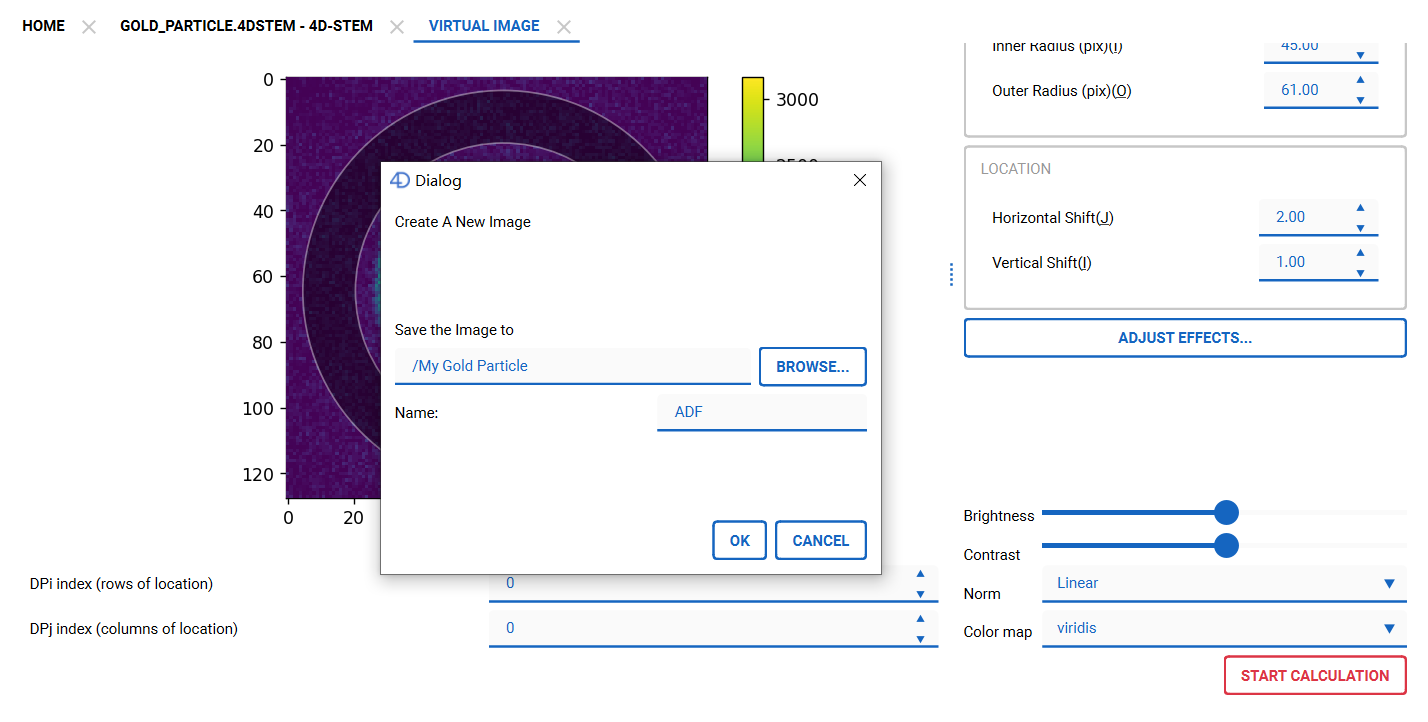Screen dimensions: 1428x722
Task: Decrease the DPj index with the down arrow
Action: [920, 639]
